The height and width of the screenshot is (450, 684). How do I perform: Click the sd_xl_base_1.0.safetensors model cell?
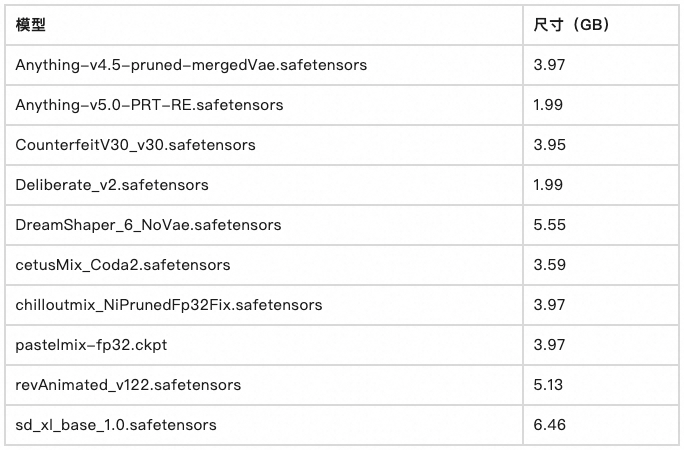pyautogui.click(x=116, y=425)
